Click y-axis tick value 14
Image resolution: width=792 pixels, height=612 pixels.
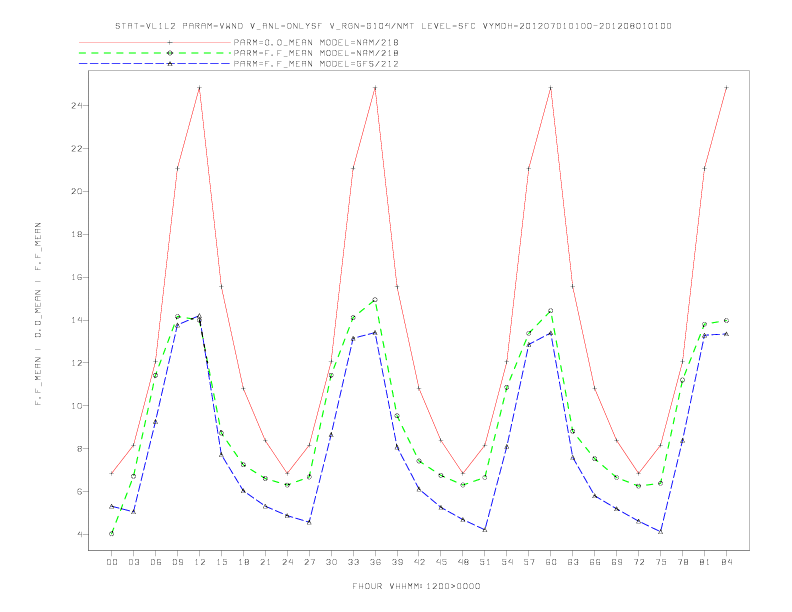point(77,320)
